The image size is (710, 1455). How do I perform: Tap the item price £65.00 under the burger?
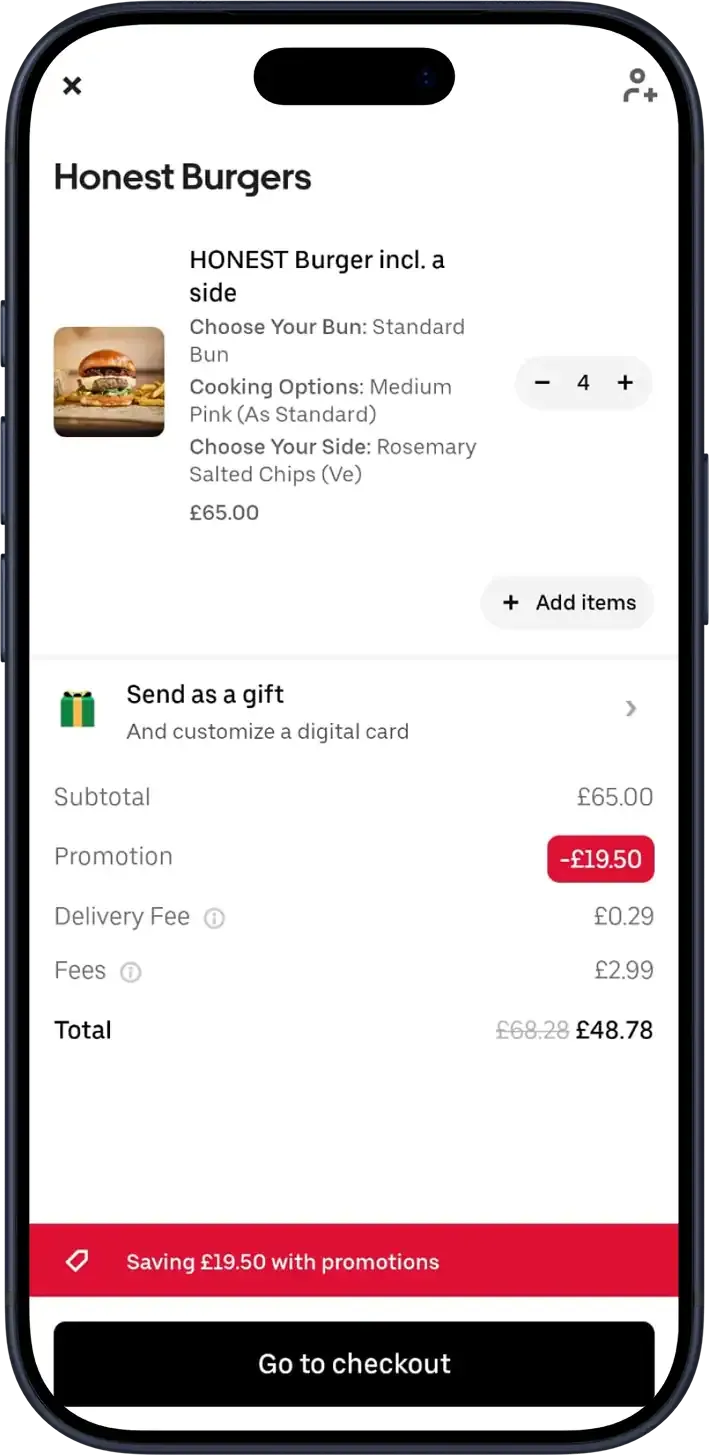click(x=224, y=513)
